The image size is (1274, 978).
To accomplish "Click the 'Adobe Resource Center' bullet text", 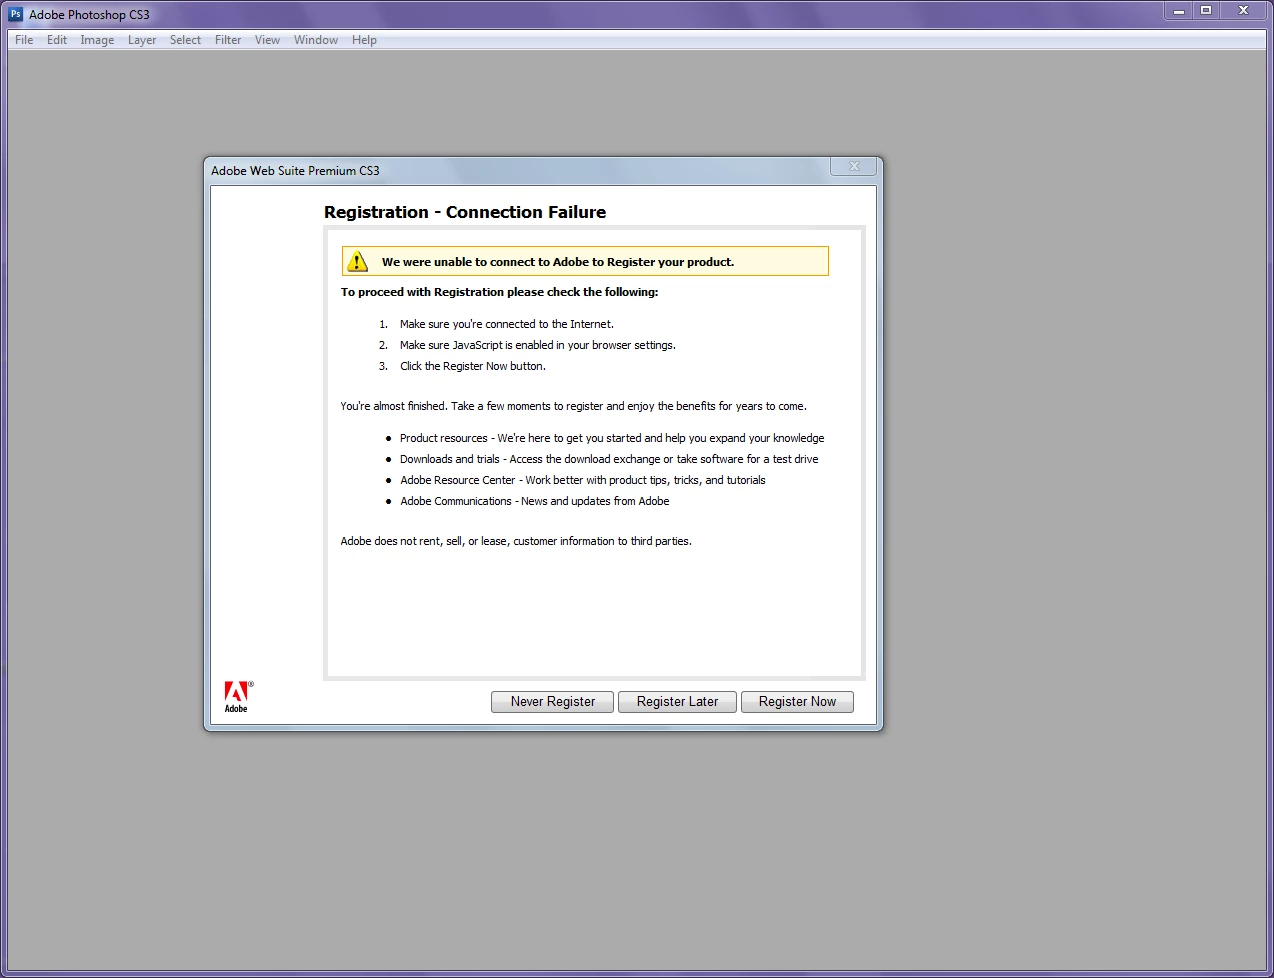I will point(583,480).
